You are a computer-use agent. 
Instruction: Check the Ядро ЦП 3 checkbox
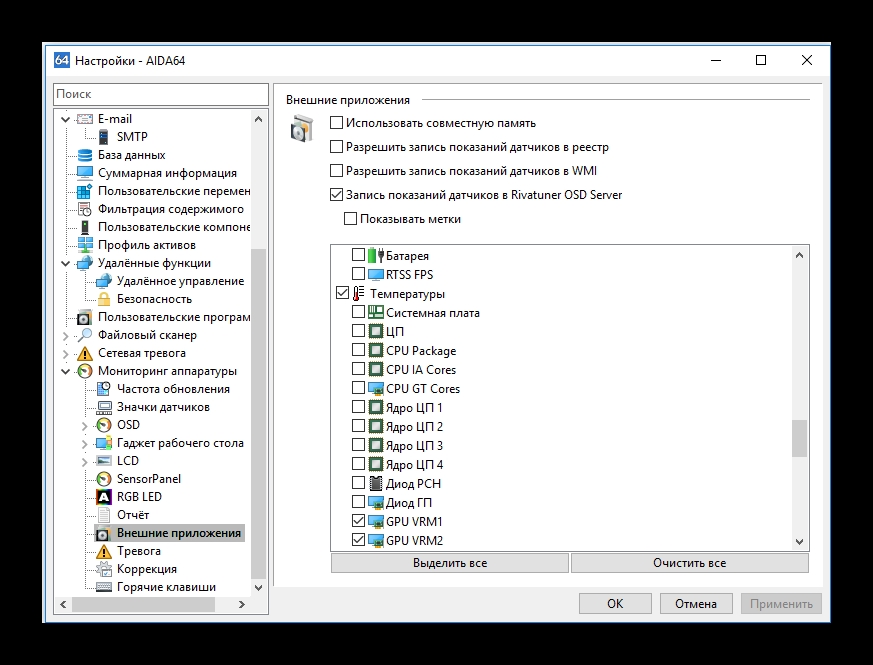tap(359, 445)
